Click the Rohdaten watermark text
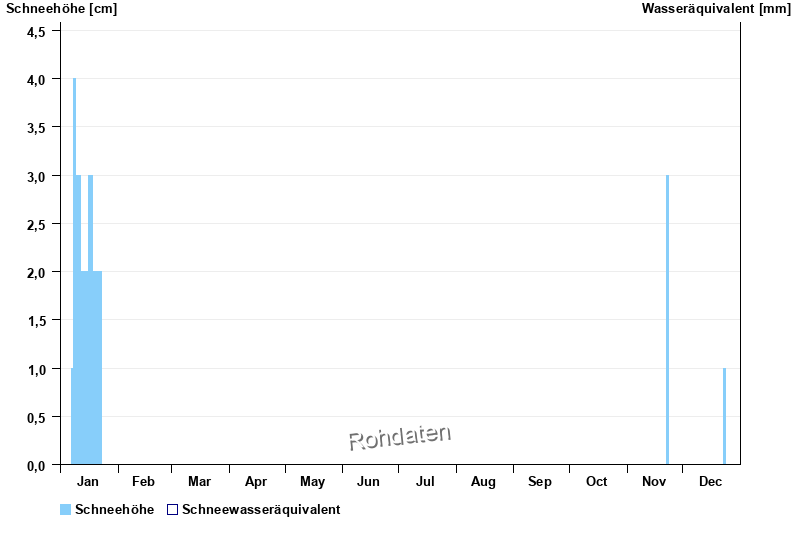This screenshot has height=550, width=800. [x=400, y=437]
